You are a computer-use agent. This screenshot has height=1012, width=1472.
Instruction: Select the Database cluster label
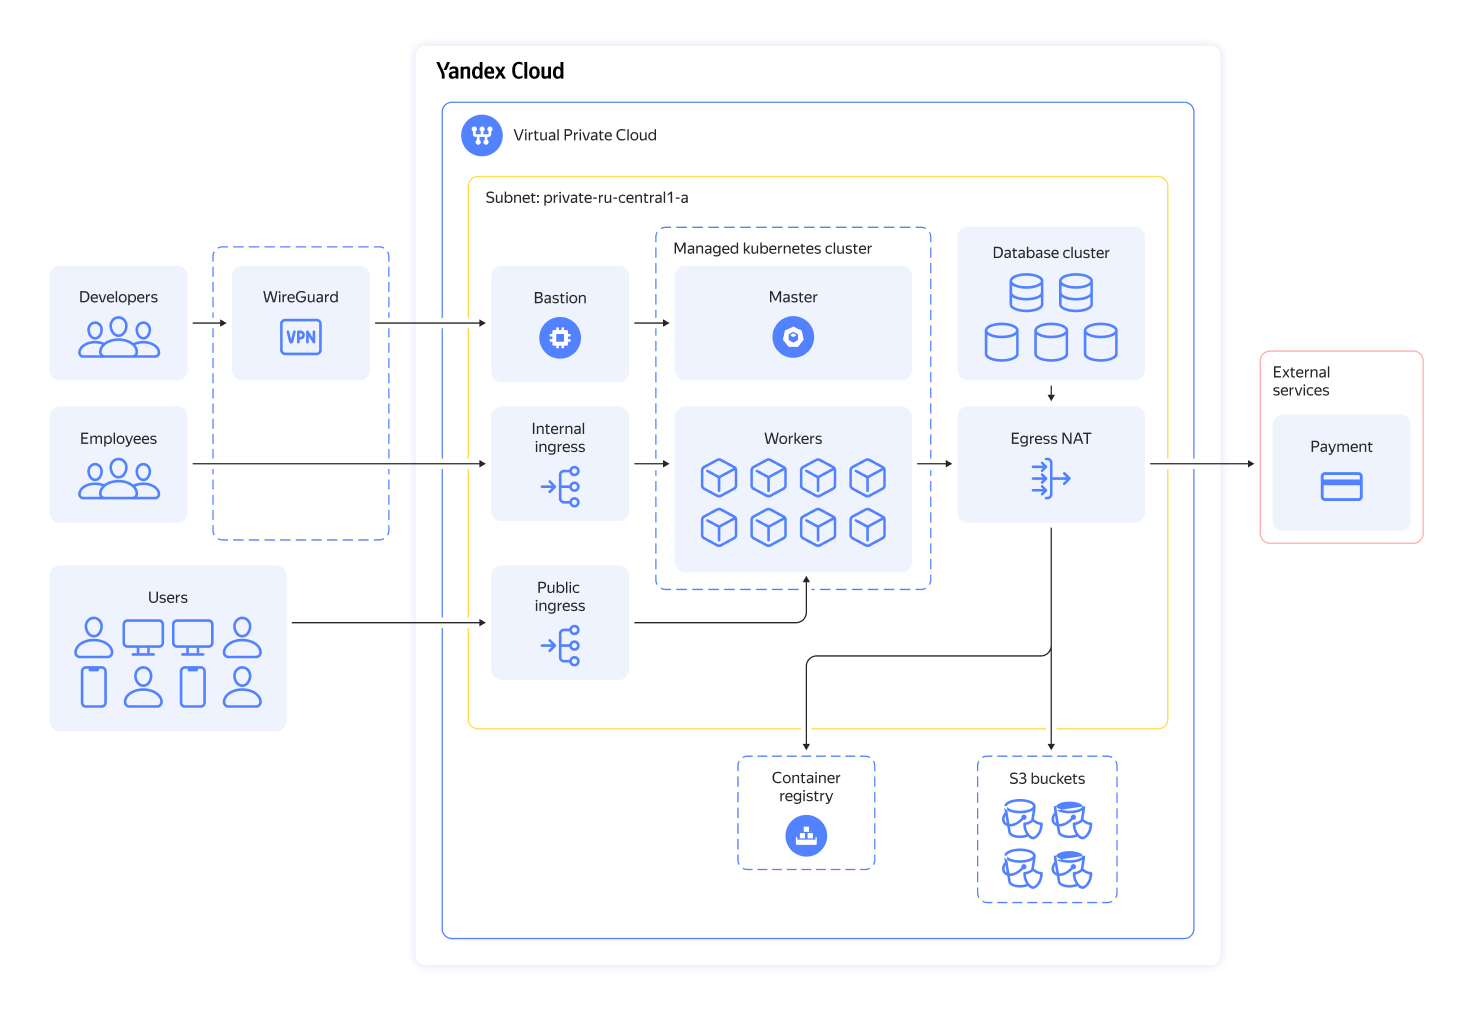click(1051, 253)
